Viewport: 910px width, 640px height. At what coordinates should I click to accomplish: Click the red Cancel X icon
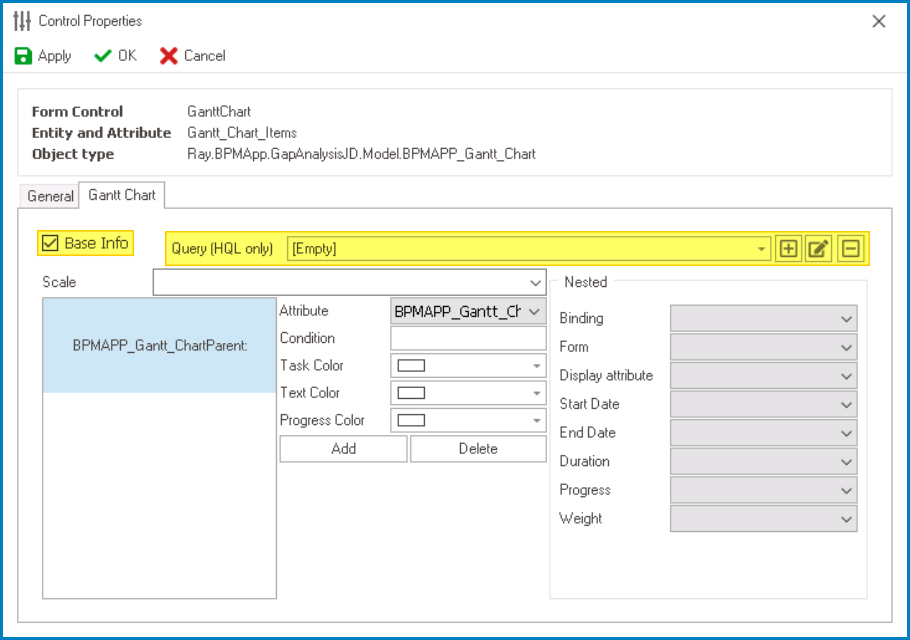tap(168, 56)
